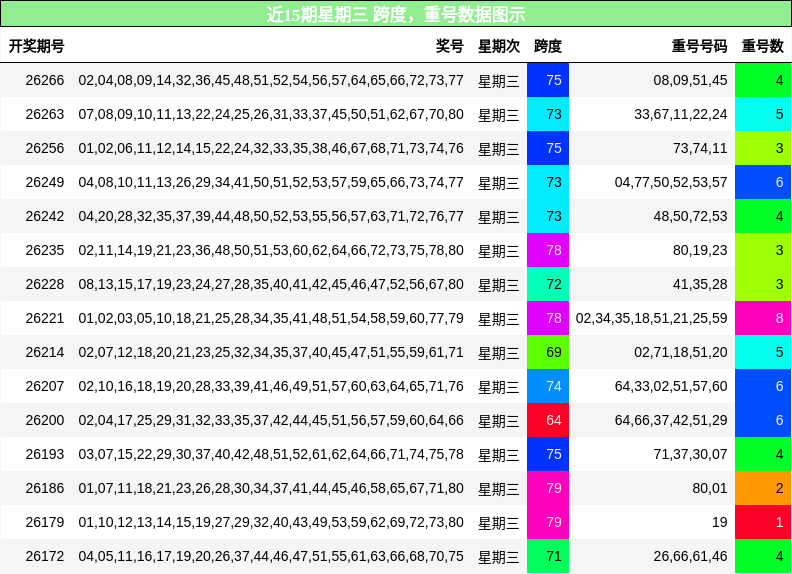Click the magenta span cell 78 for 26235
This screenshot has height=574, width=792.
[548, 250]
